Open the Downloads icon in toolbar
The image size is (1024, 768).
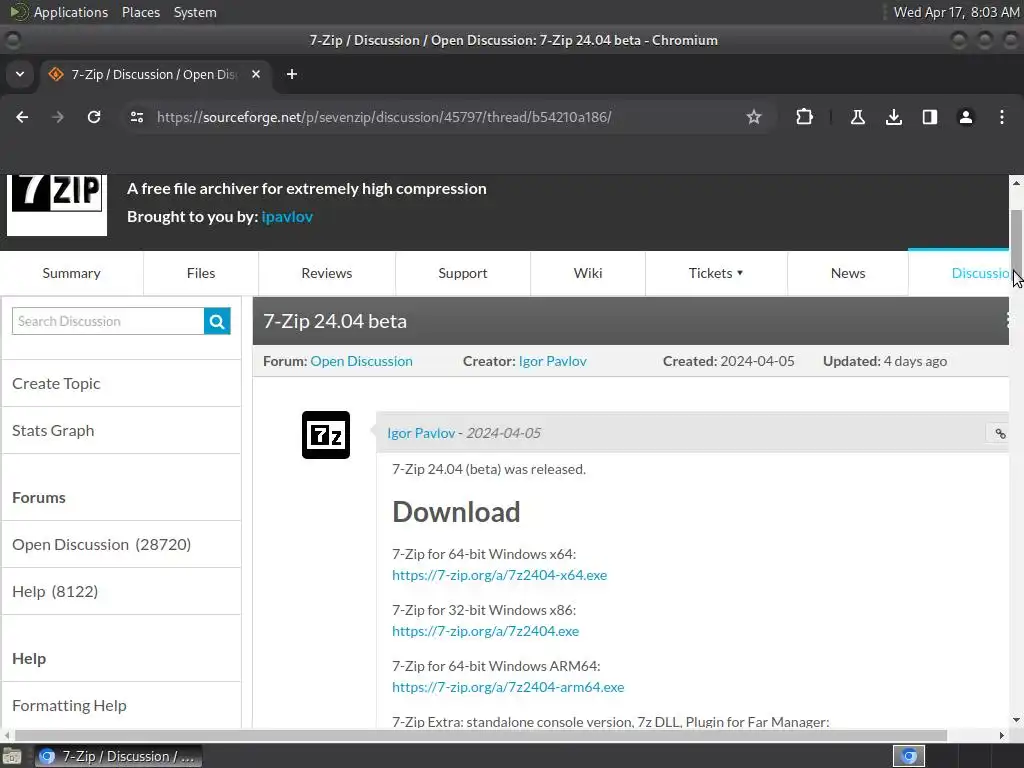(894, 117)
